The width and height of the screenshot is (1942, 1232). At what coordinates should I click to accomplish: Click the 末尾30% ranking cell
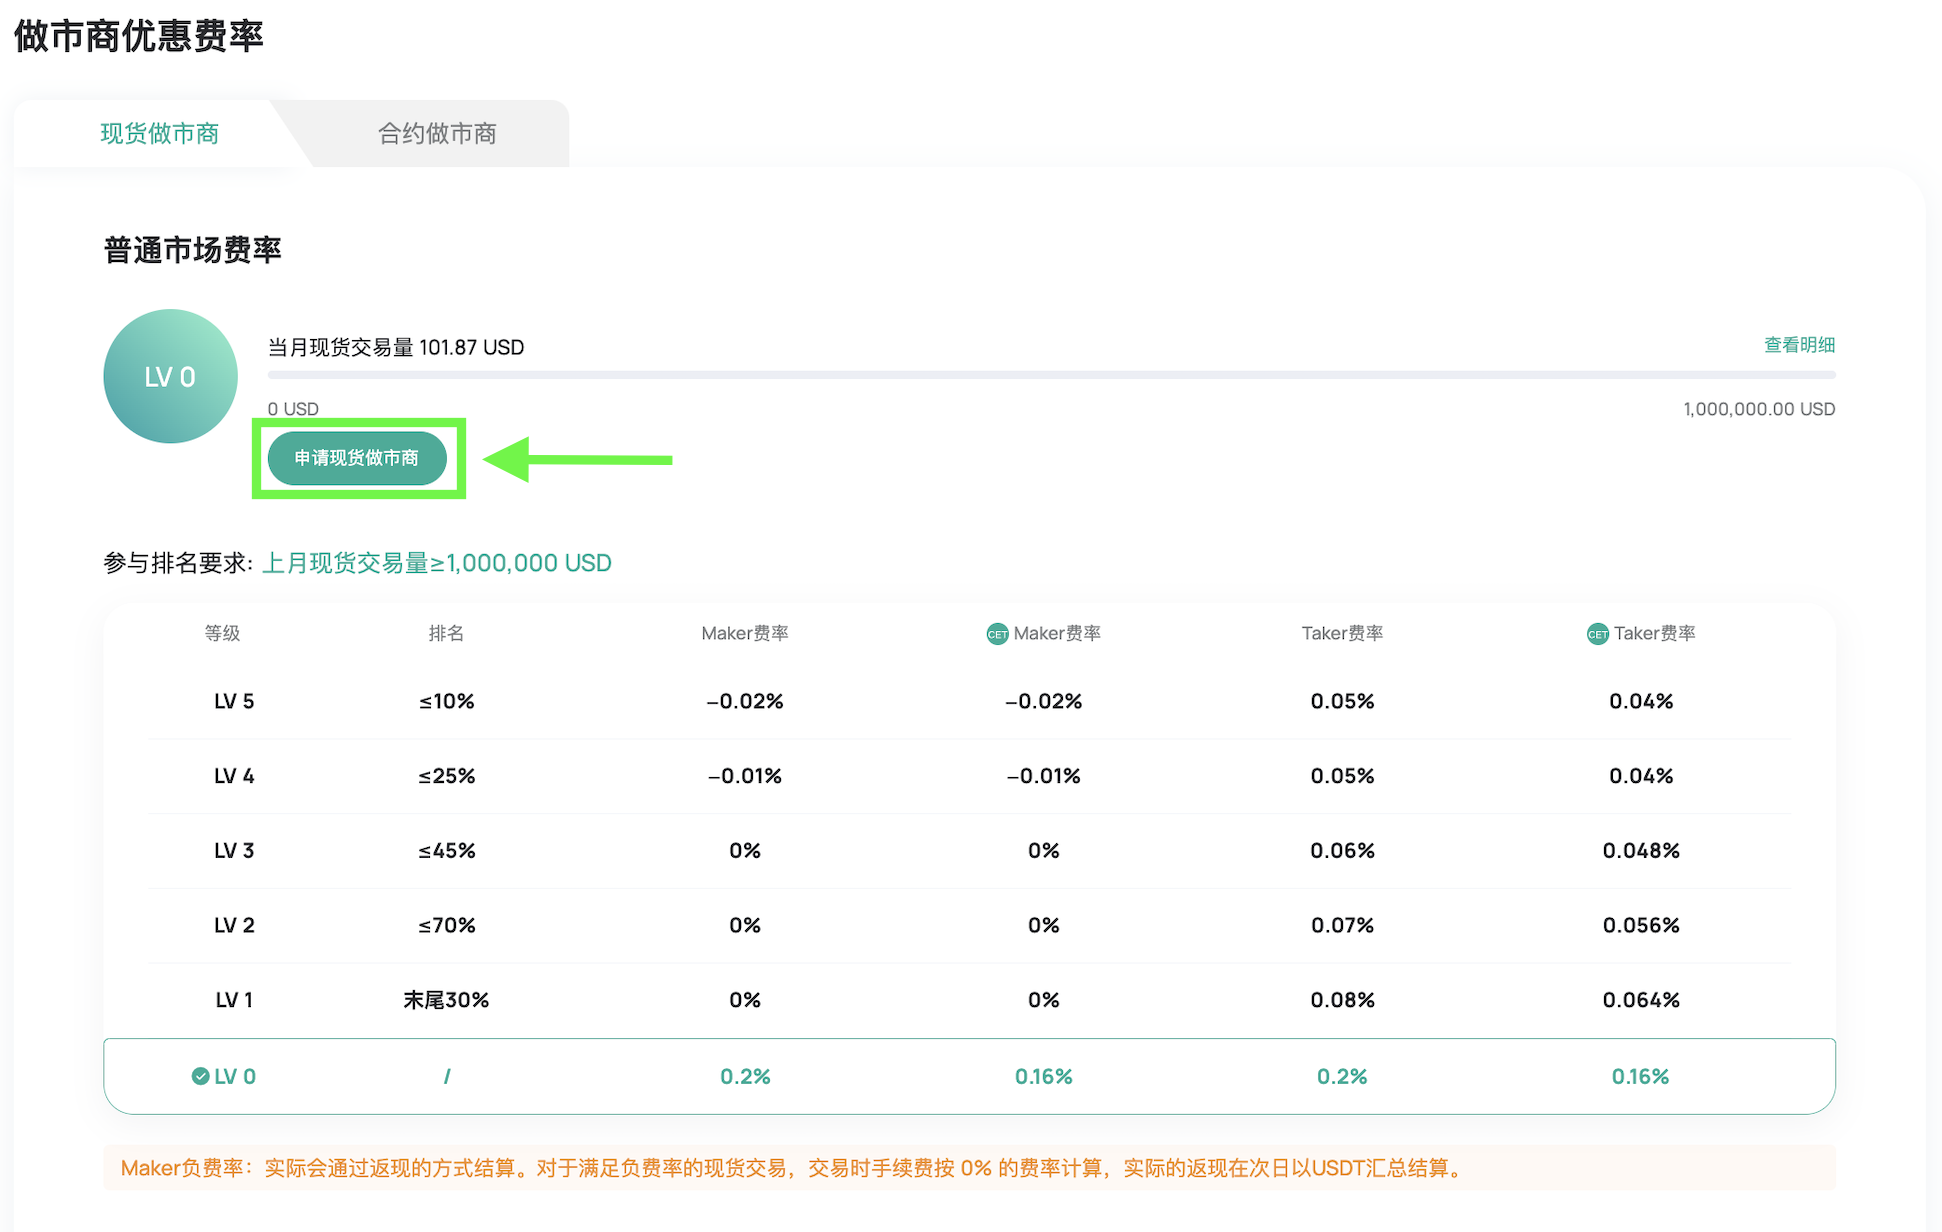(446, 1000)
